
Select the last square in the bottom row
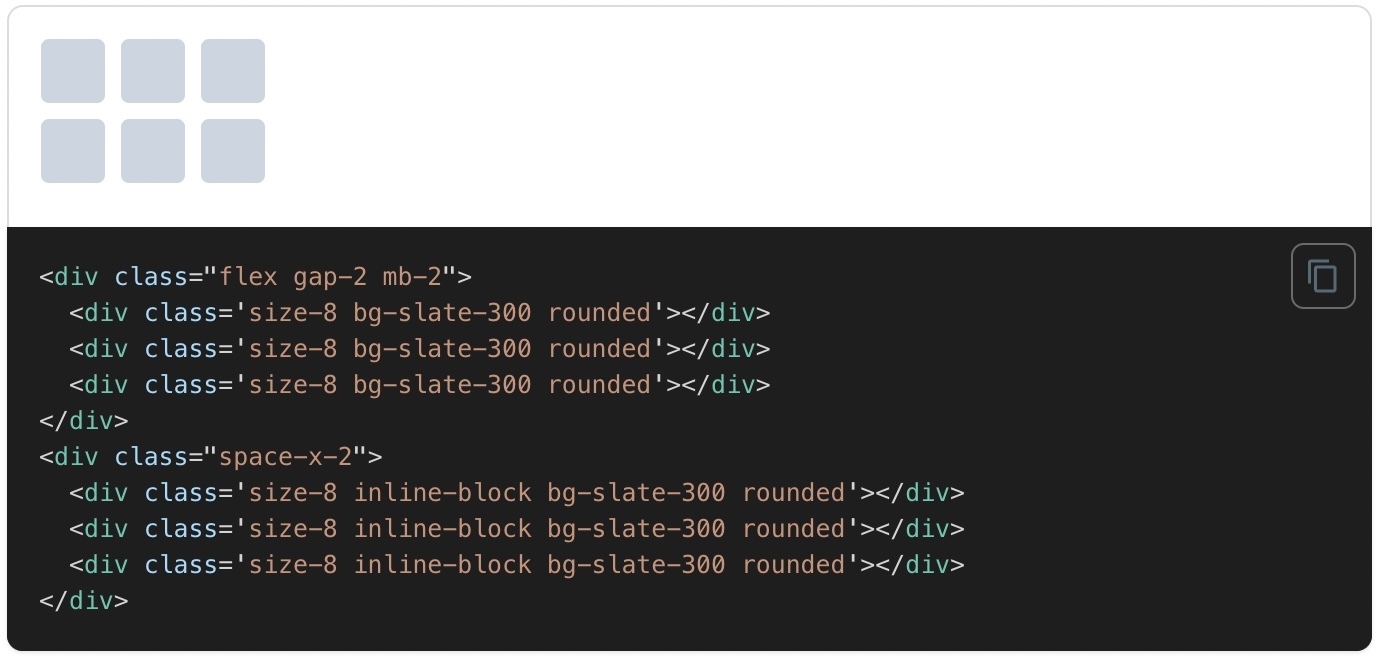click(233, 151)
